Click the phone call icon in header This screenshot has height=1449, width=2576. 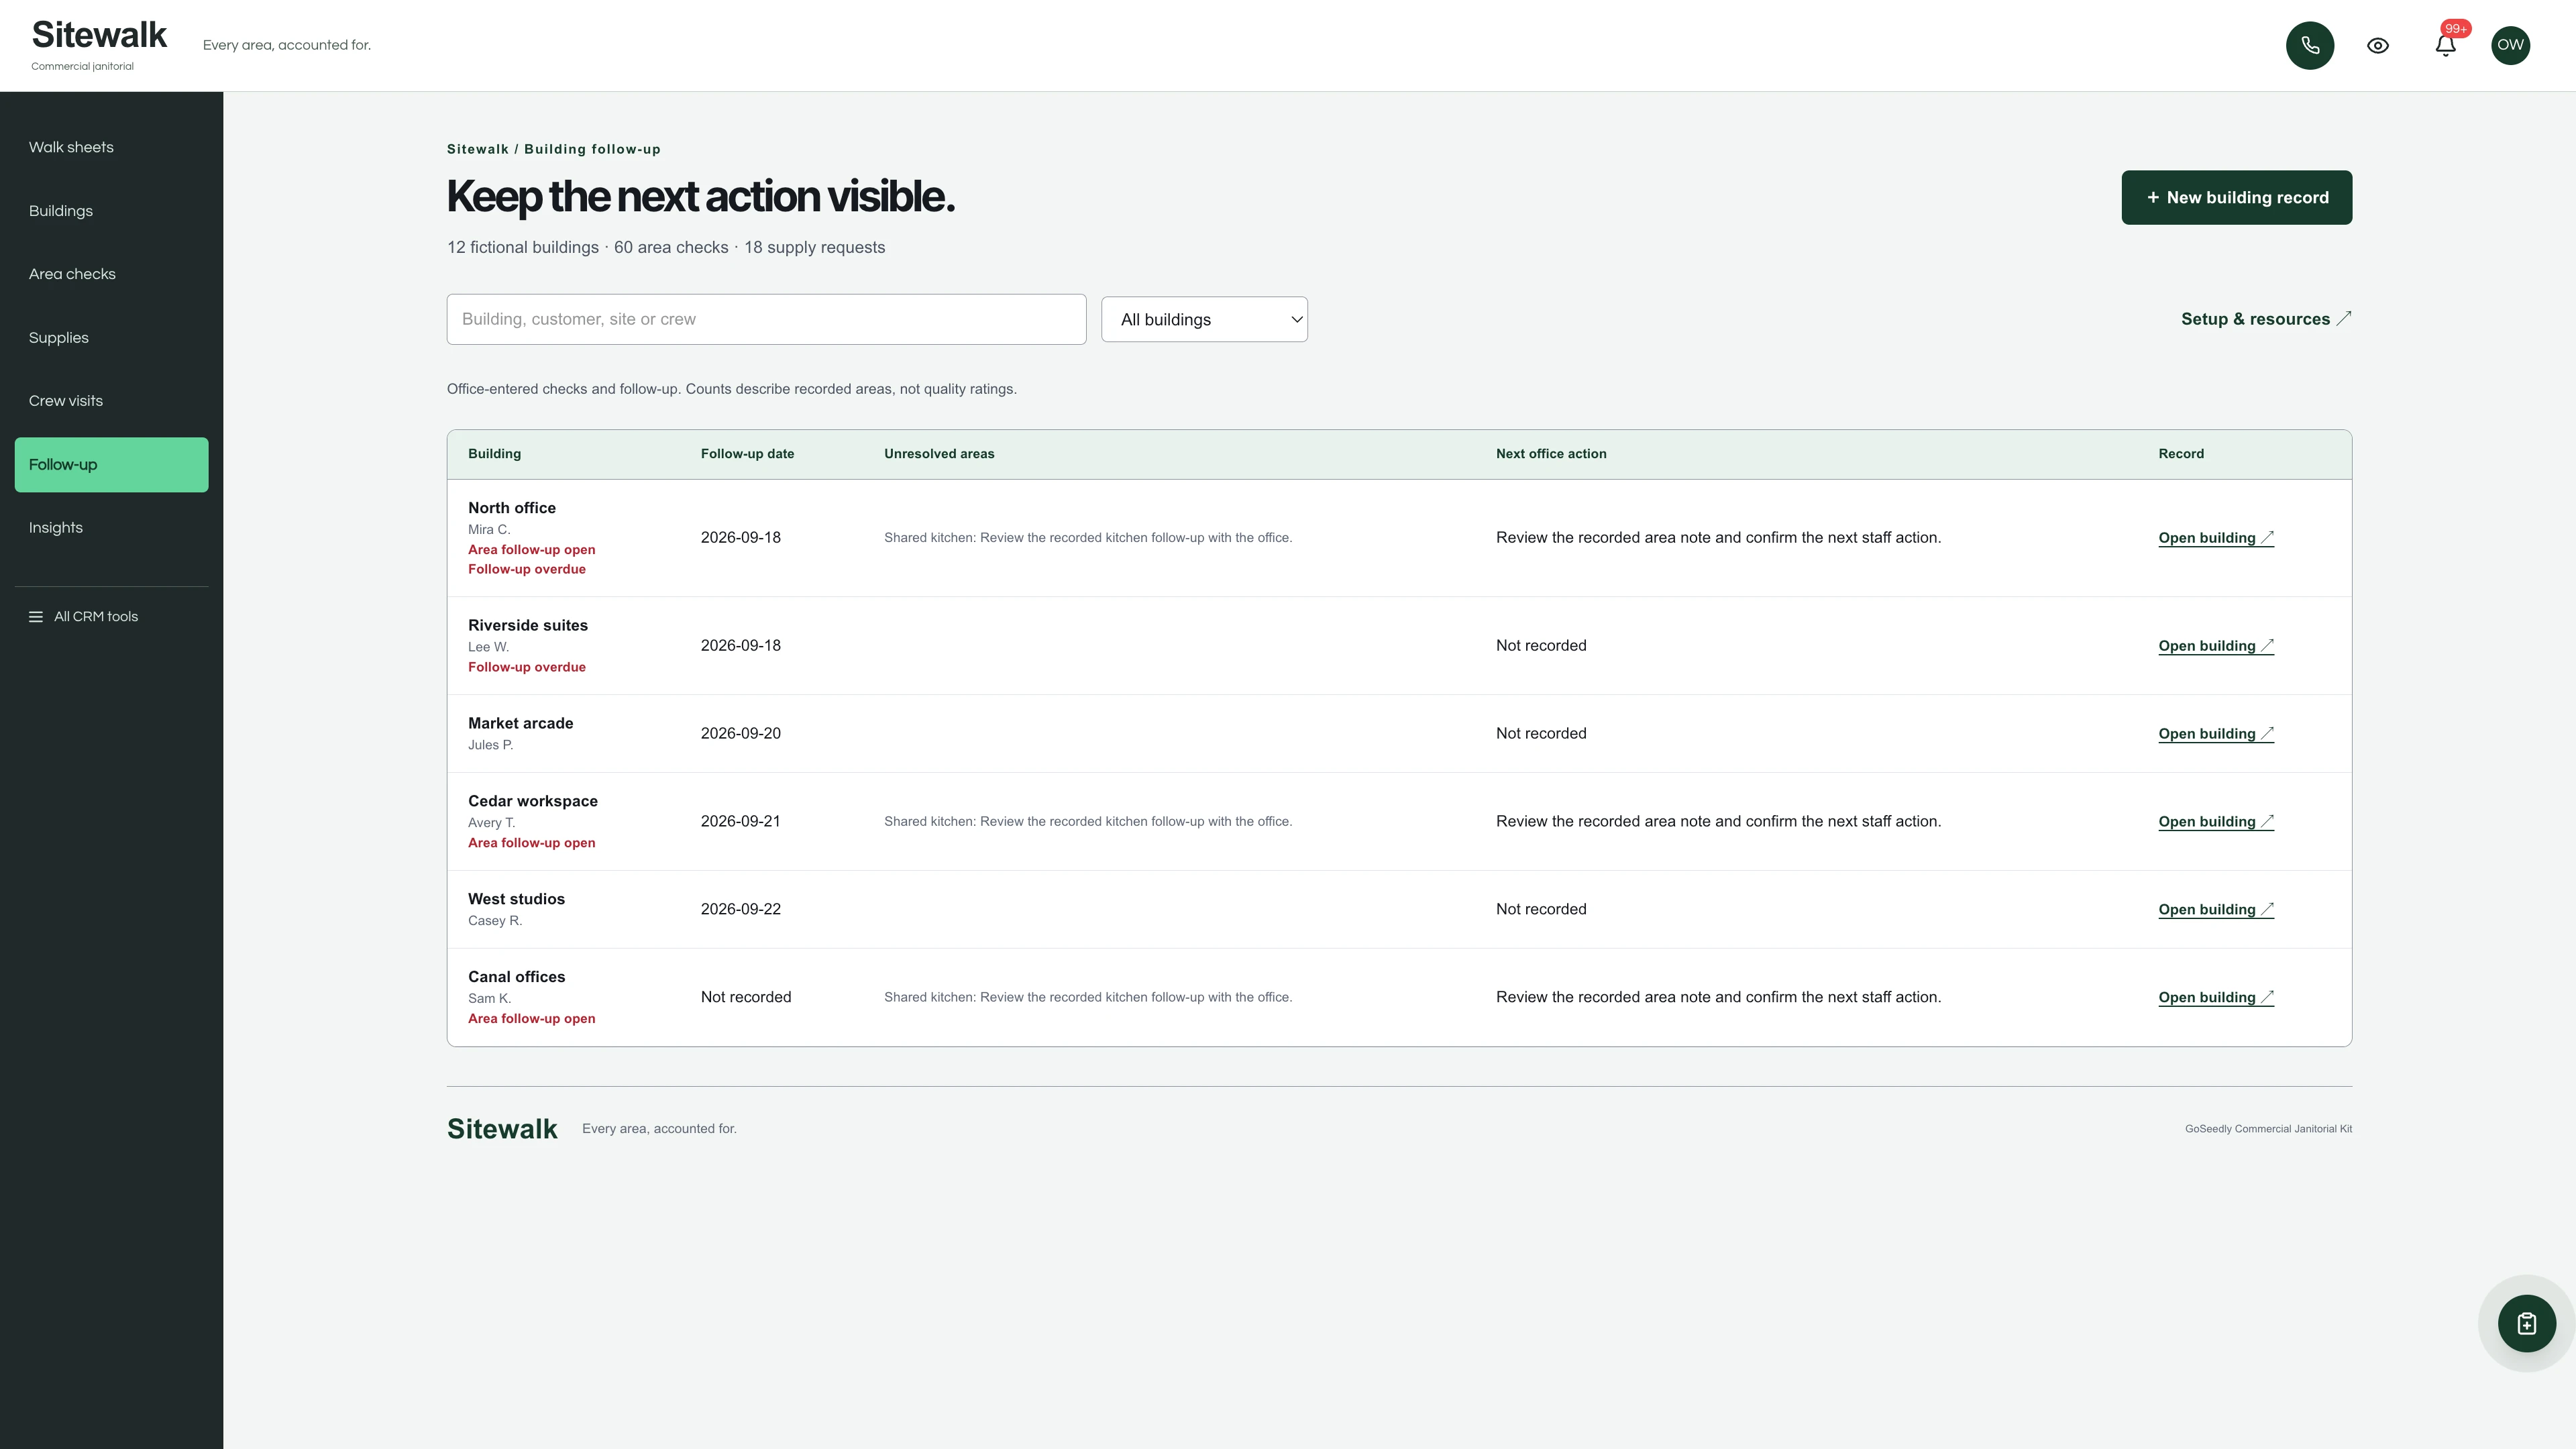(2310, 45)
